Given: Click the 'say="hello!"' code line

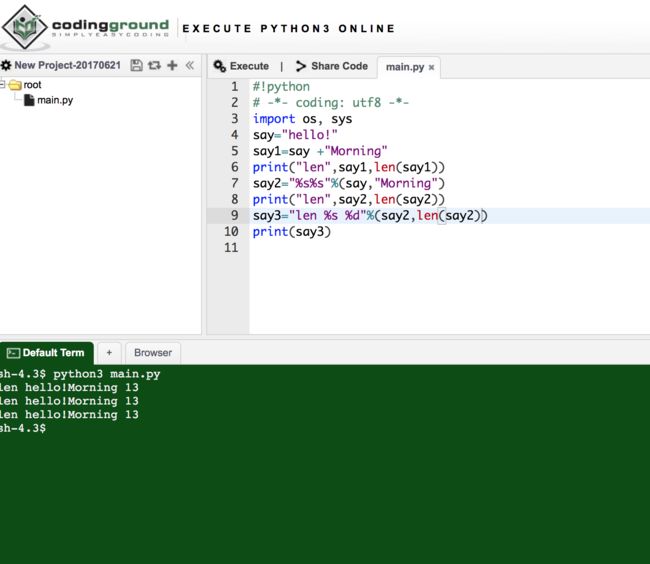Looking at the screenshot, I should (x=295, y=135).
